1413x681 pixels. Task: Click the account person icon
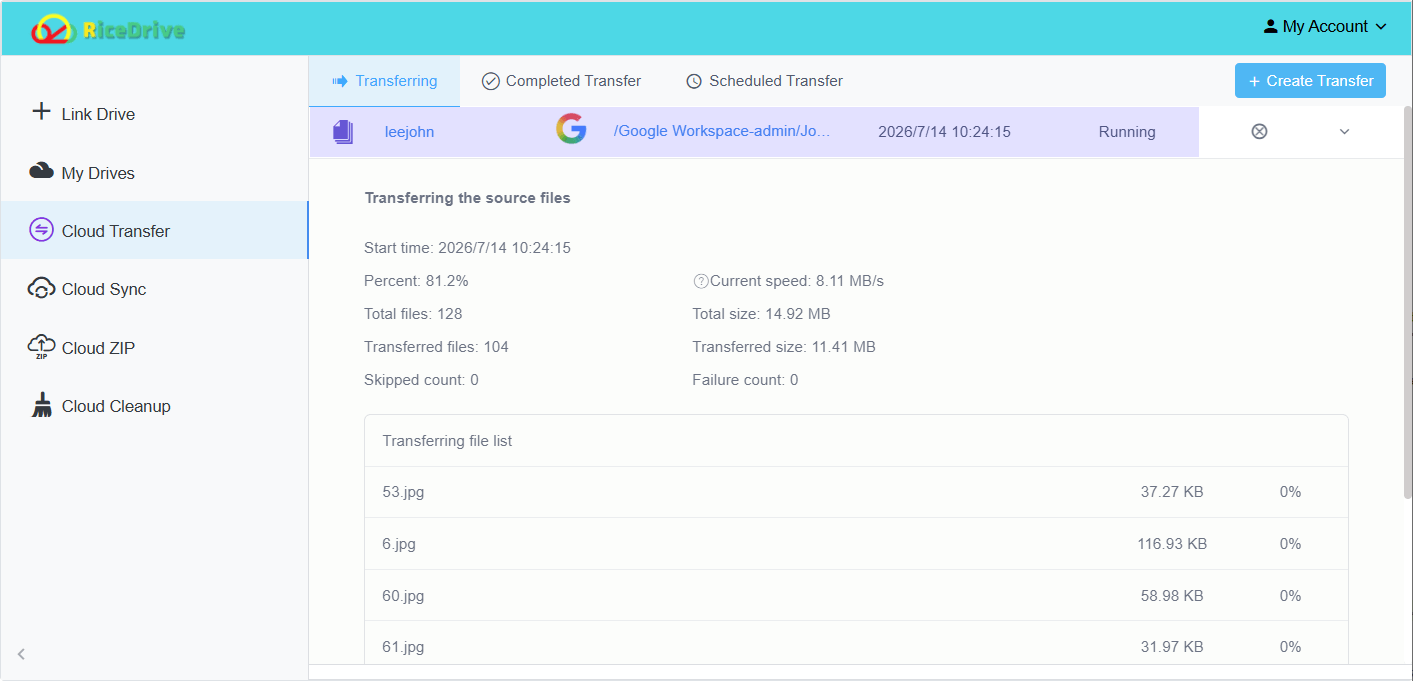1270,27
